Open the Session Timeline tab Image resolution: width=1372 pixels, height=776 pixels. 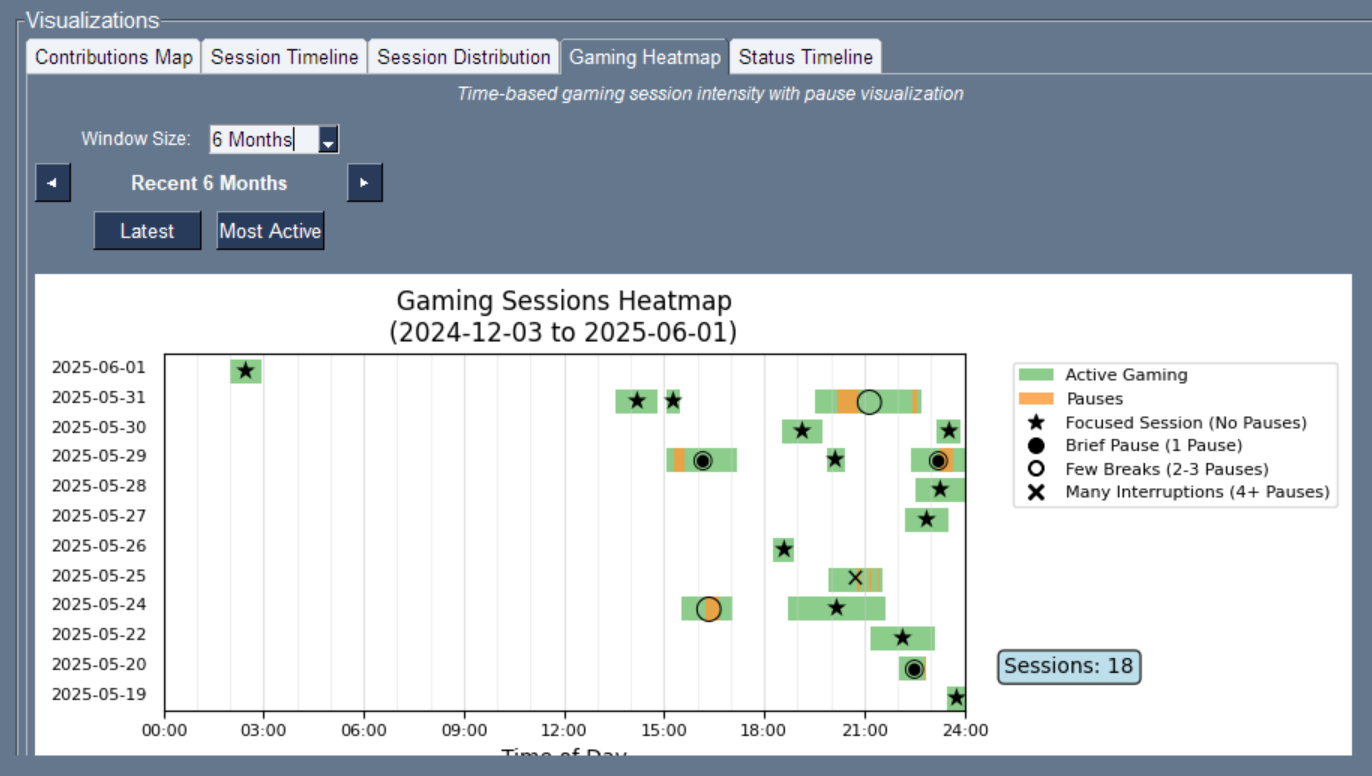[x=284, y=57]
